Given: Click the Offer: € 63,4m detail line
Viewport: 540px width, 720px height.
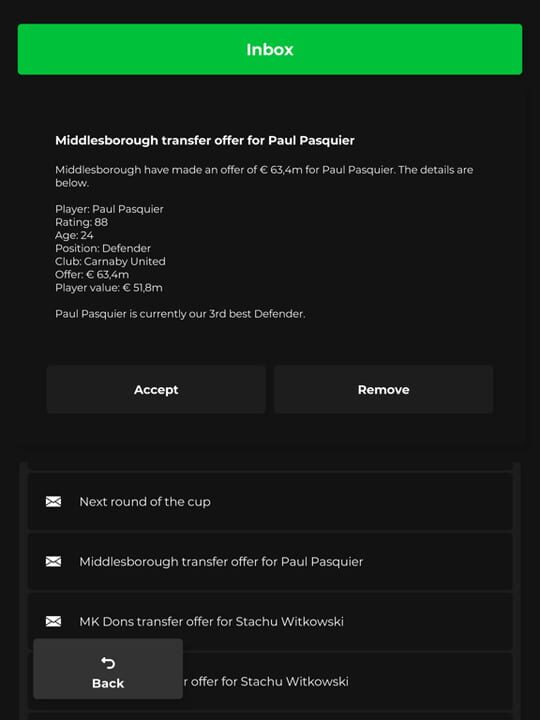Looking at the screenshot, I should click(92, 275).
